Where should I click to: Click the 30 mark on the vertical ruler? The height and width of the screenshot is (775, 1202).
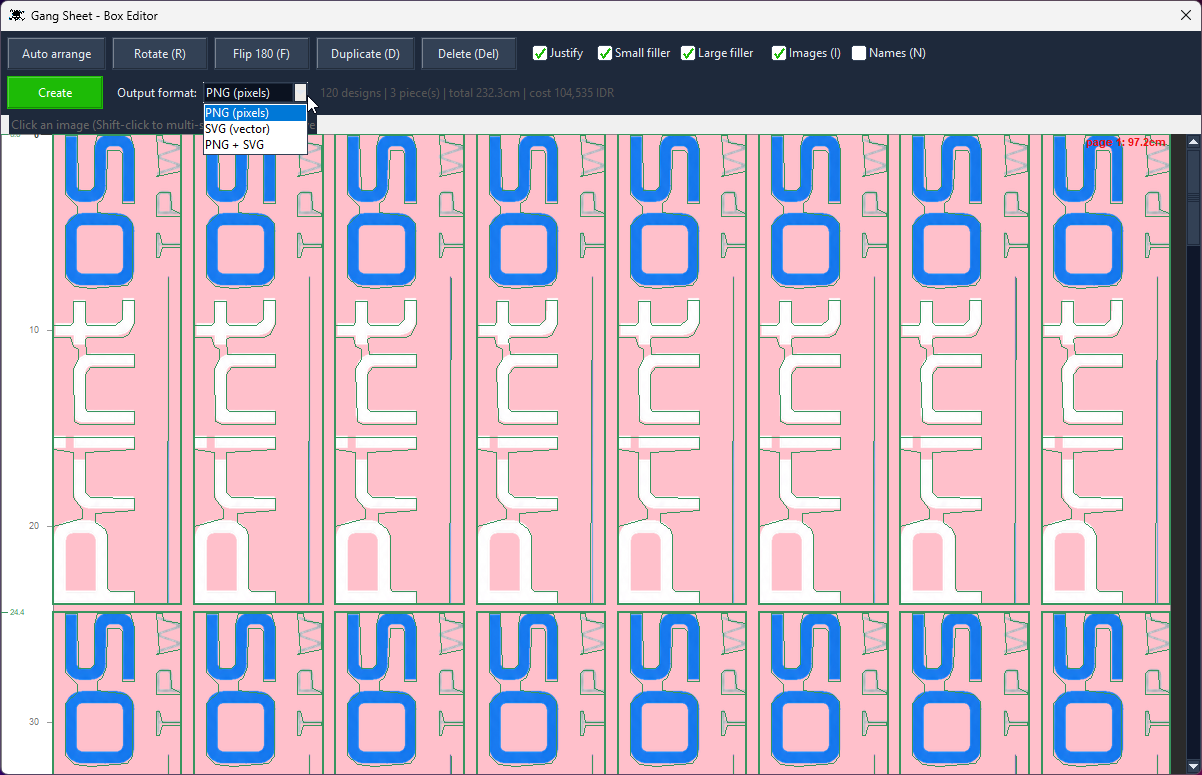pyautogui.click(x=35, y=722)
